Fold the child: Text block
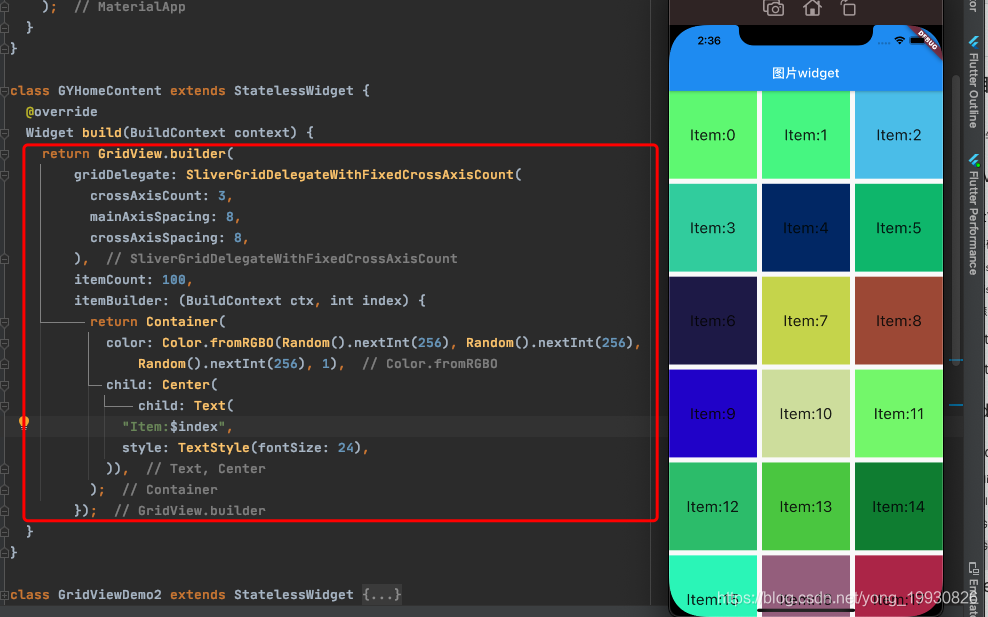988x617 pixels. 4,406
